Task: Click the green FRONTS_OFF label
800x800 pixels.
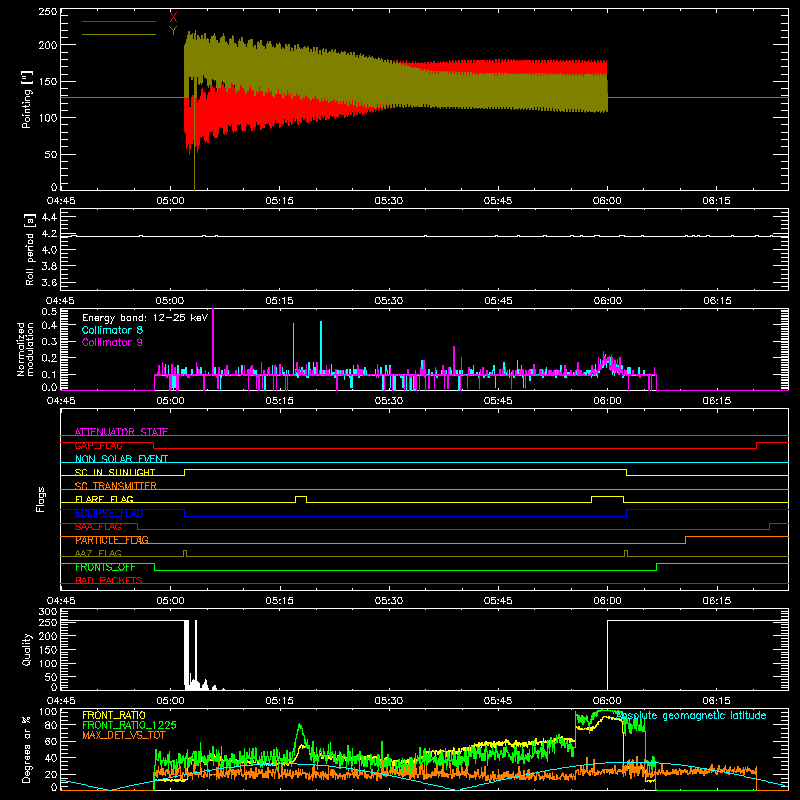Action: pyautogui.click(x=105, y=567)
